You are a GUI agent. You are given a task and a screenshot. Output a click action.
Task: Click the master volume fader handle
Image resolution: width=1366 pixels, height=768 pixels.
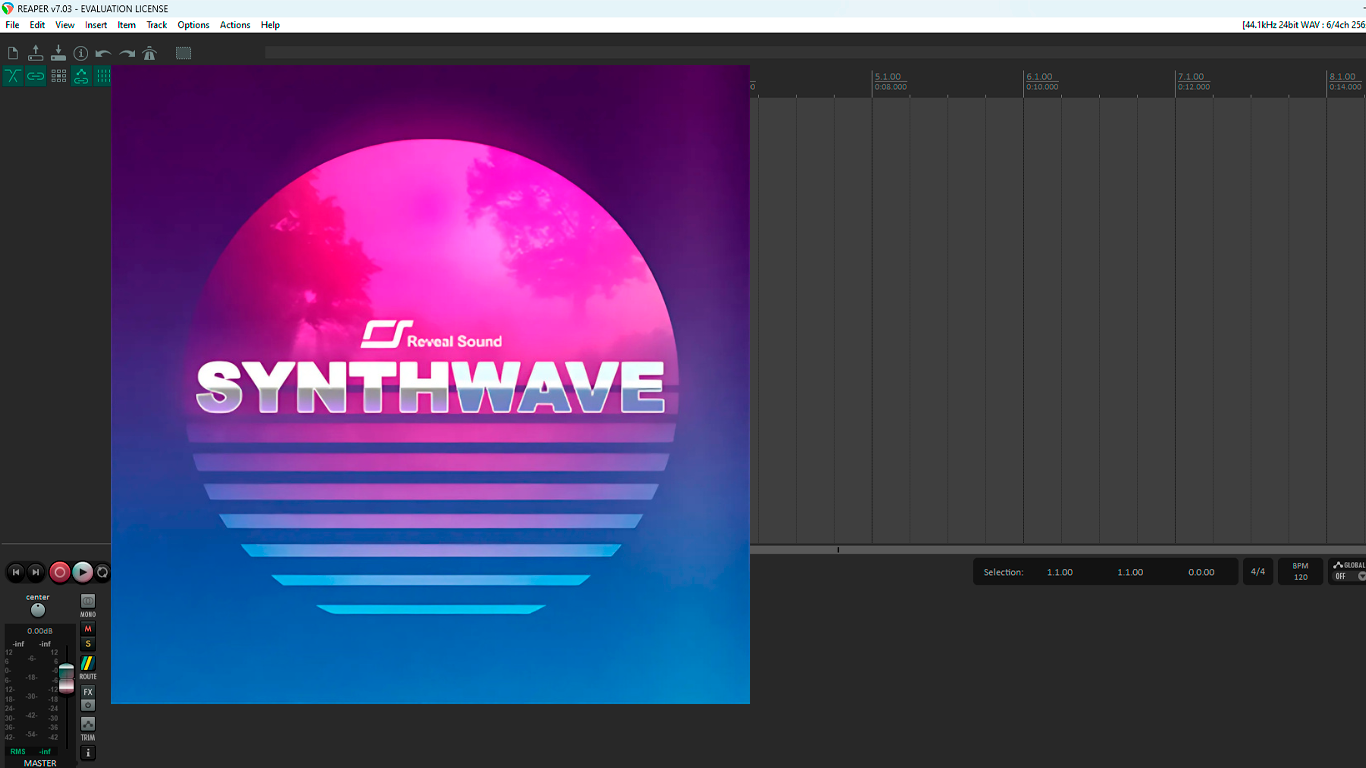click(66, 678)
